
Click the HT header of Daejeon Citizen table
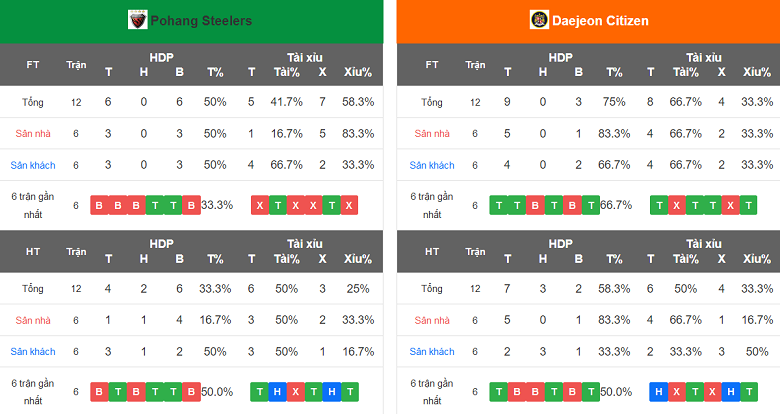click(432, 251)
